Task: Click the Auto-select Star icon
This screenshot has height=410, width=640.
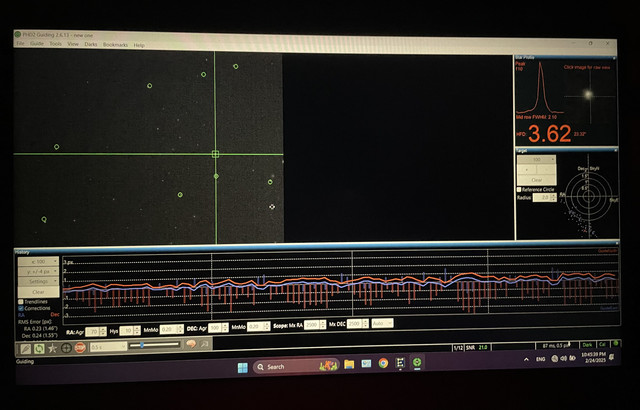Action: 53,348
